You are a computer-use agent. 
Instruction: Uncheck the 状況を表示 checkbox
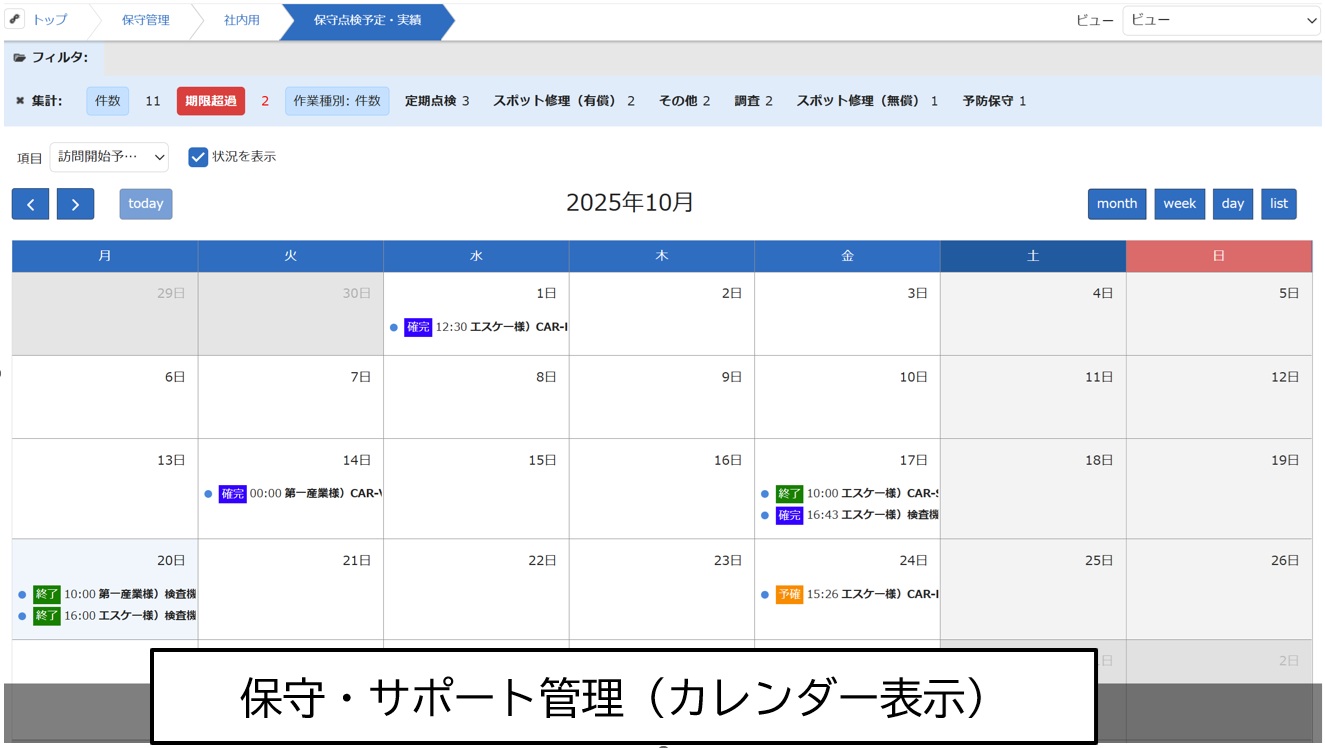[198, 157]
